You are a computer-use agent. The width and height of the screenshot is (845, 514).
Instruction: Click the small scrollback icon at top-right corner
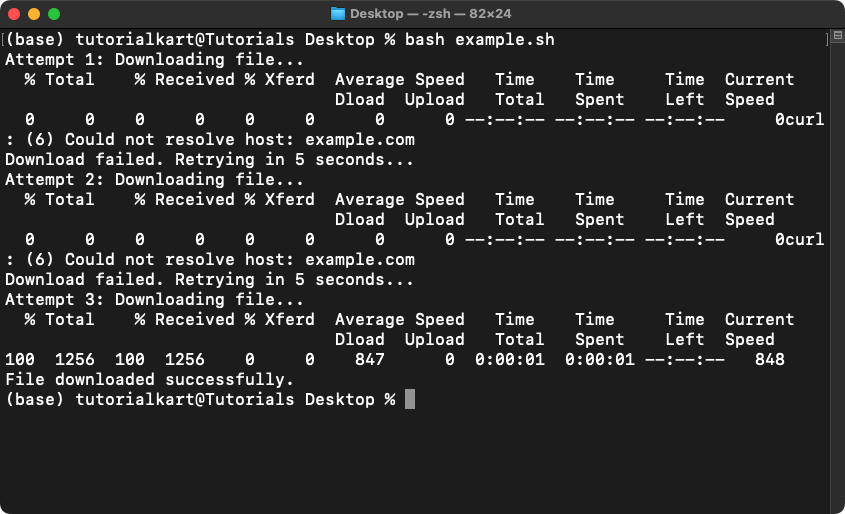[837, 36]
